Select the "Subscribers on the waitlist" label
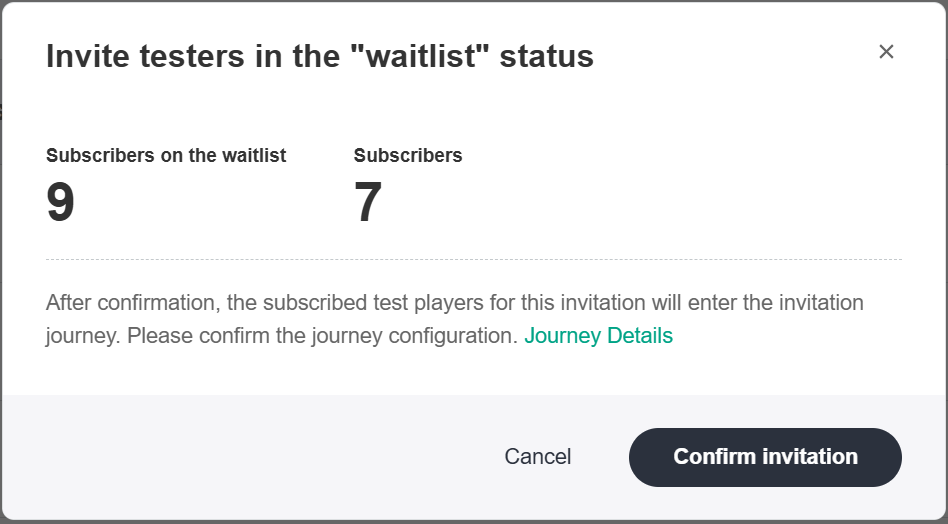 tap(166, 156)
